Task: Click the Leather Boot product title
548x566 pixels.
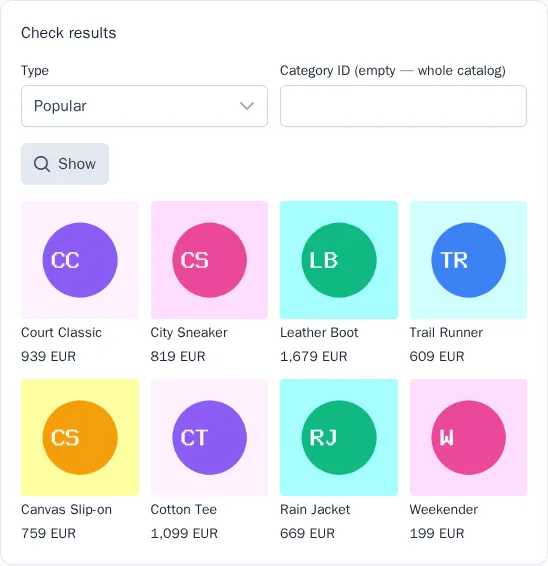Action: (x=319, y=332)
